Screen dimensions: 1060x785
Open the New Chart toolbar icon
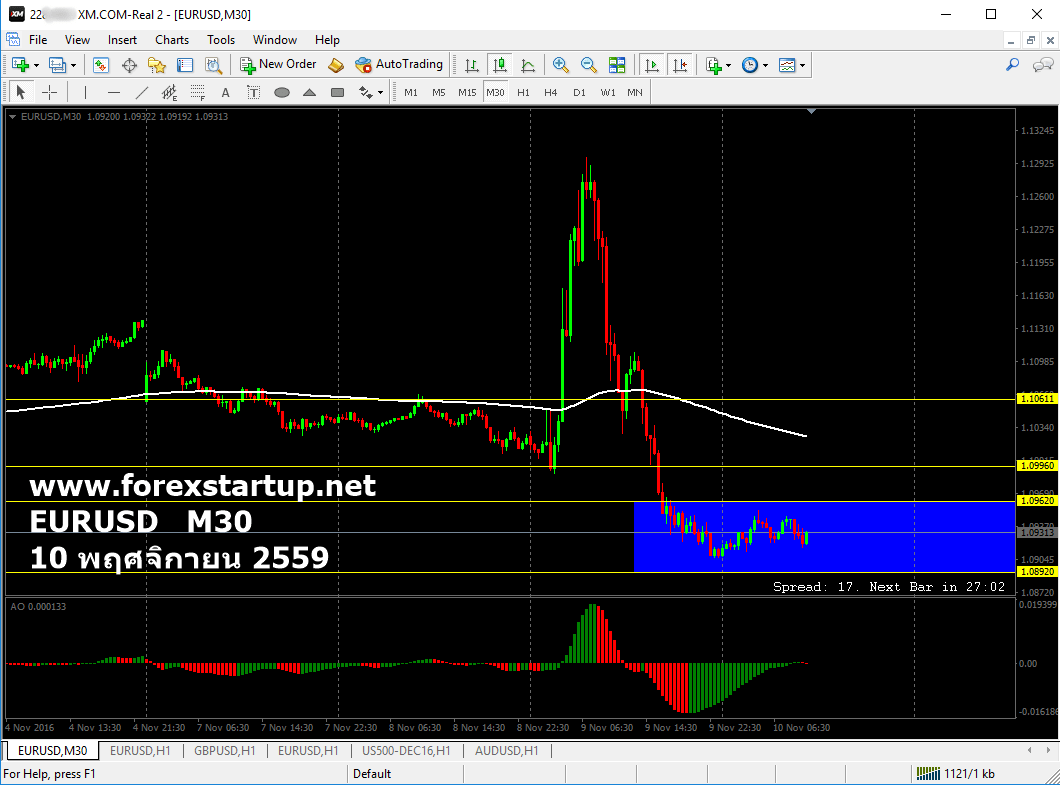tap(20, 65)
